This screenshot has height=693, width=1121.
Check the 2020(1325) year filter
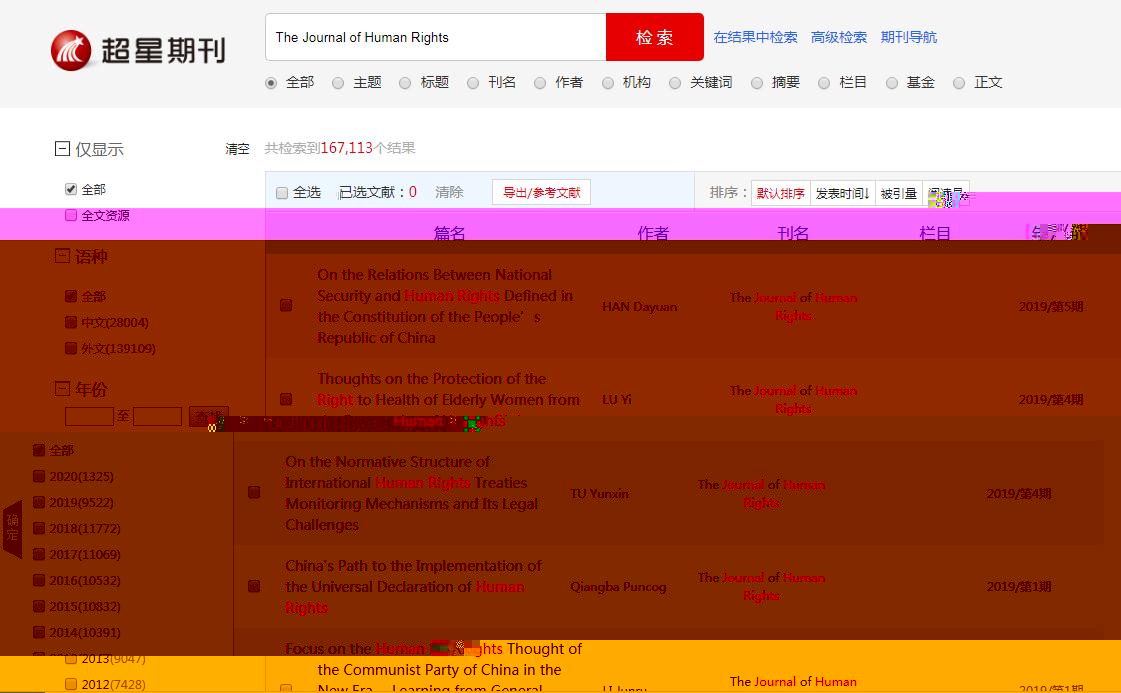(39, 476)
